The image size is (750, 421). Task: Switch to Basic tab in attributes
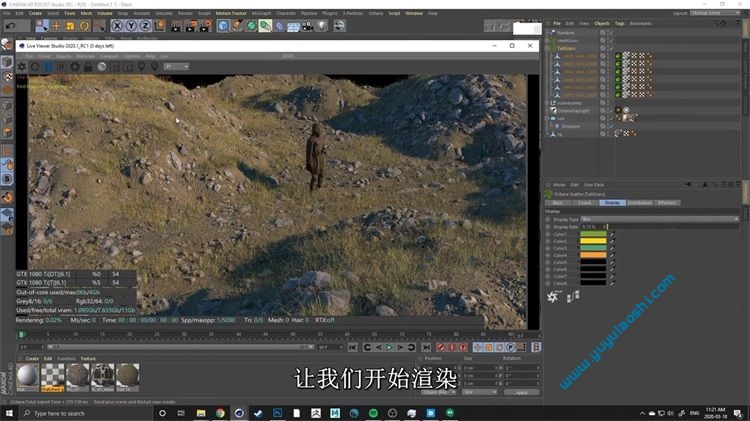558,203
